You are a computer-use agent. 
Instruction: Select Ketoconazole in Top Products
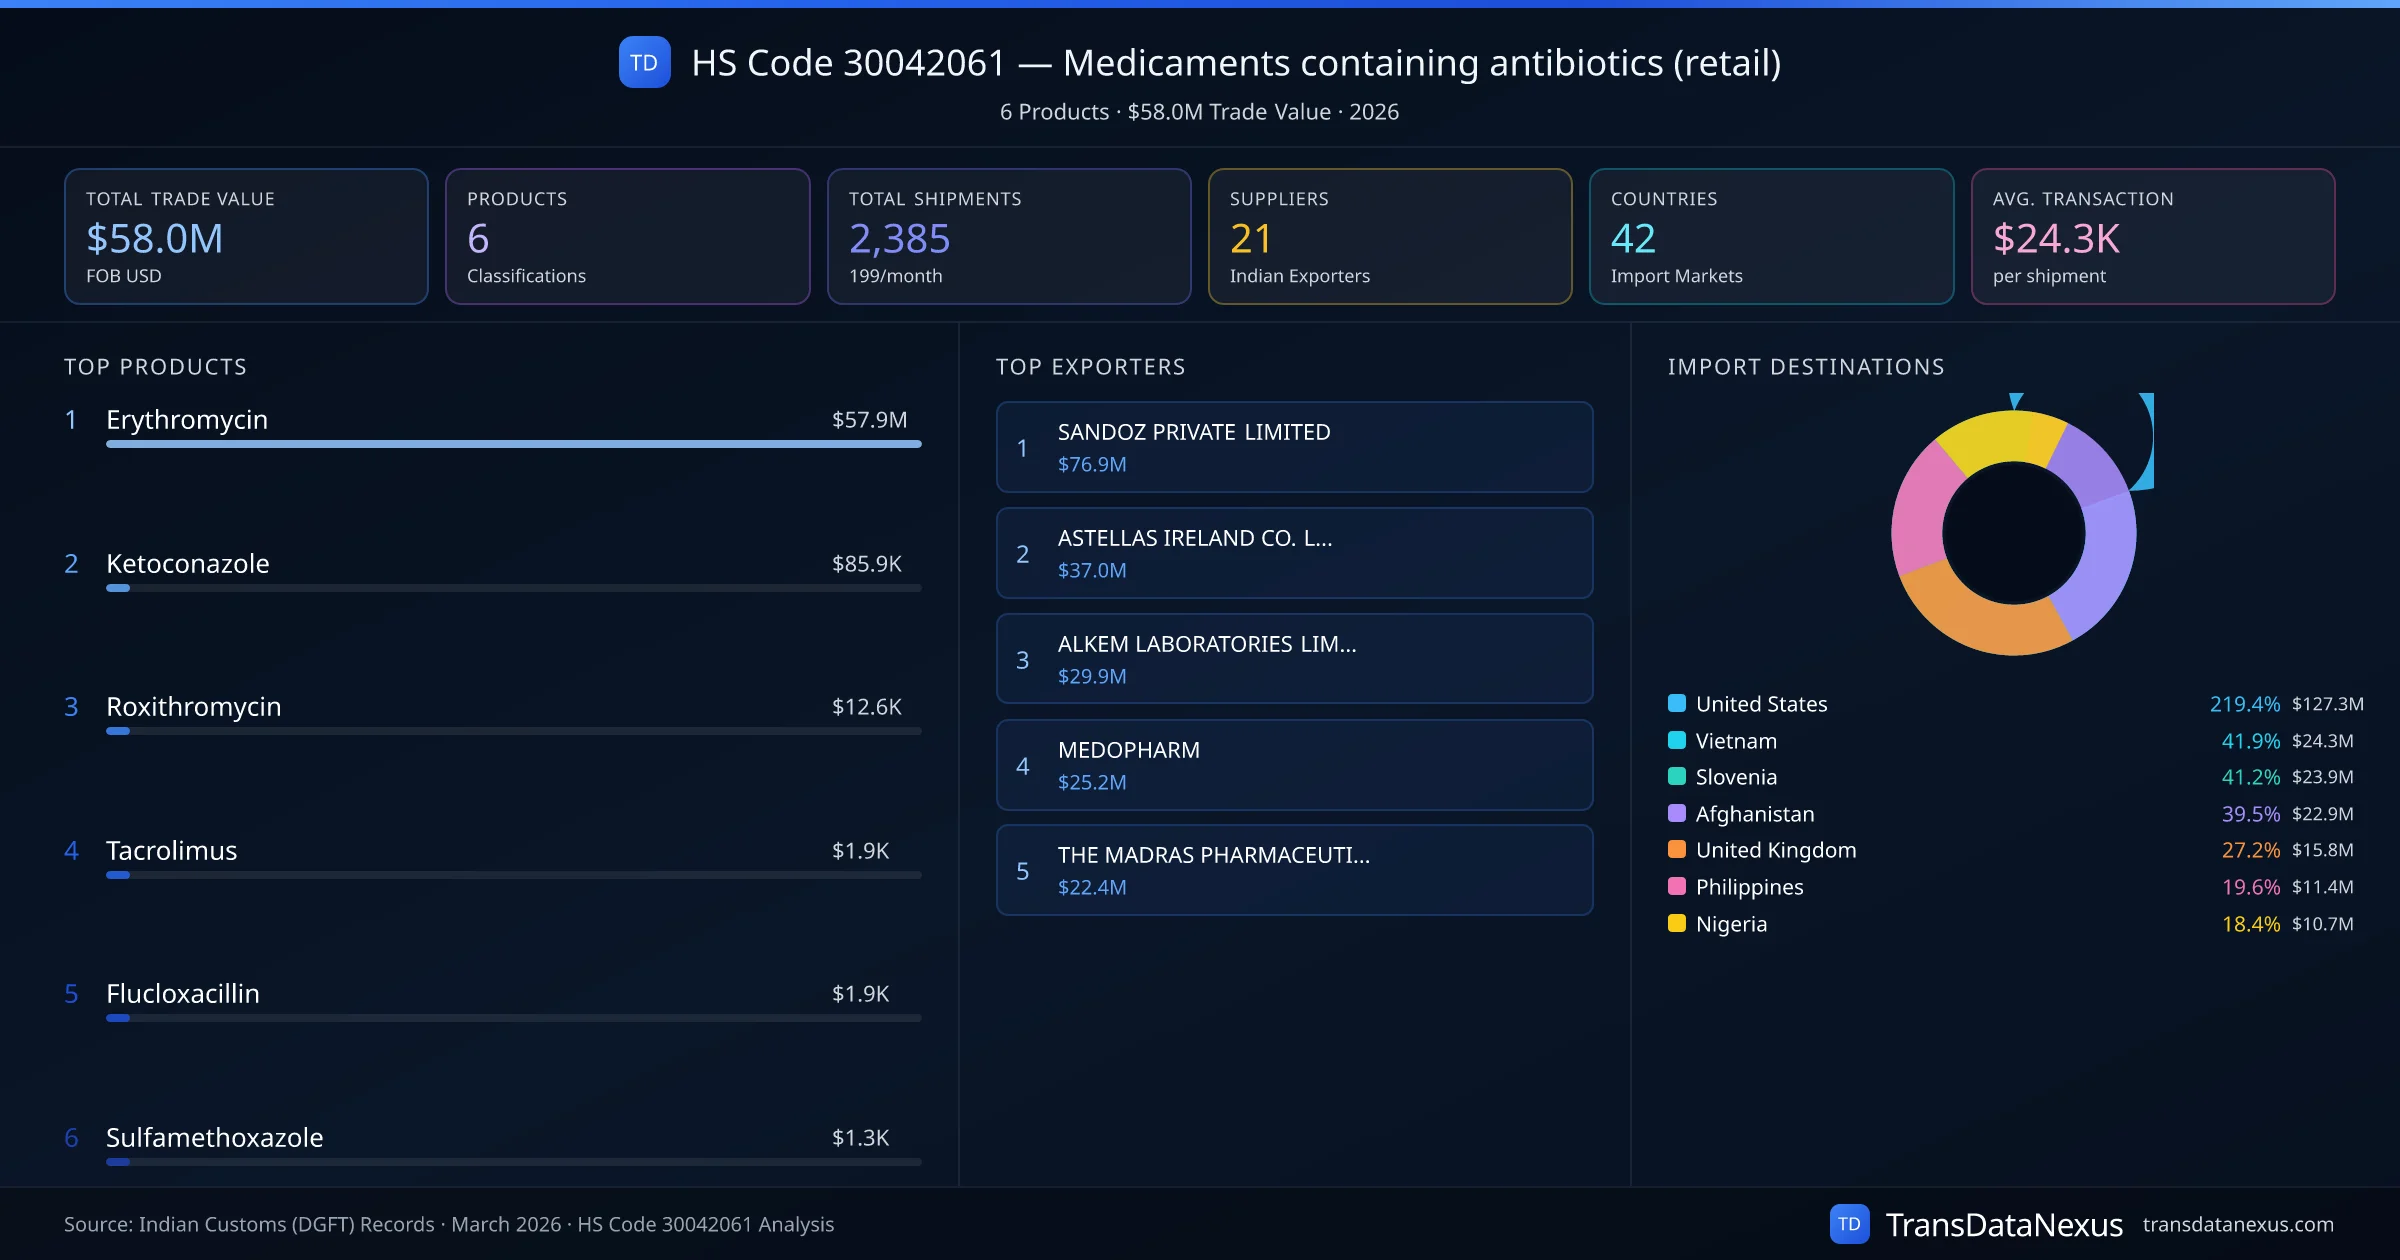click(188, 563)
